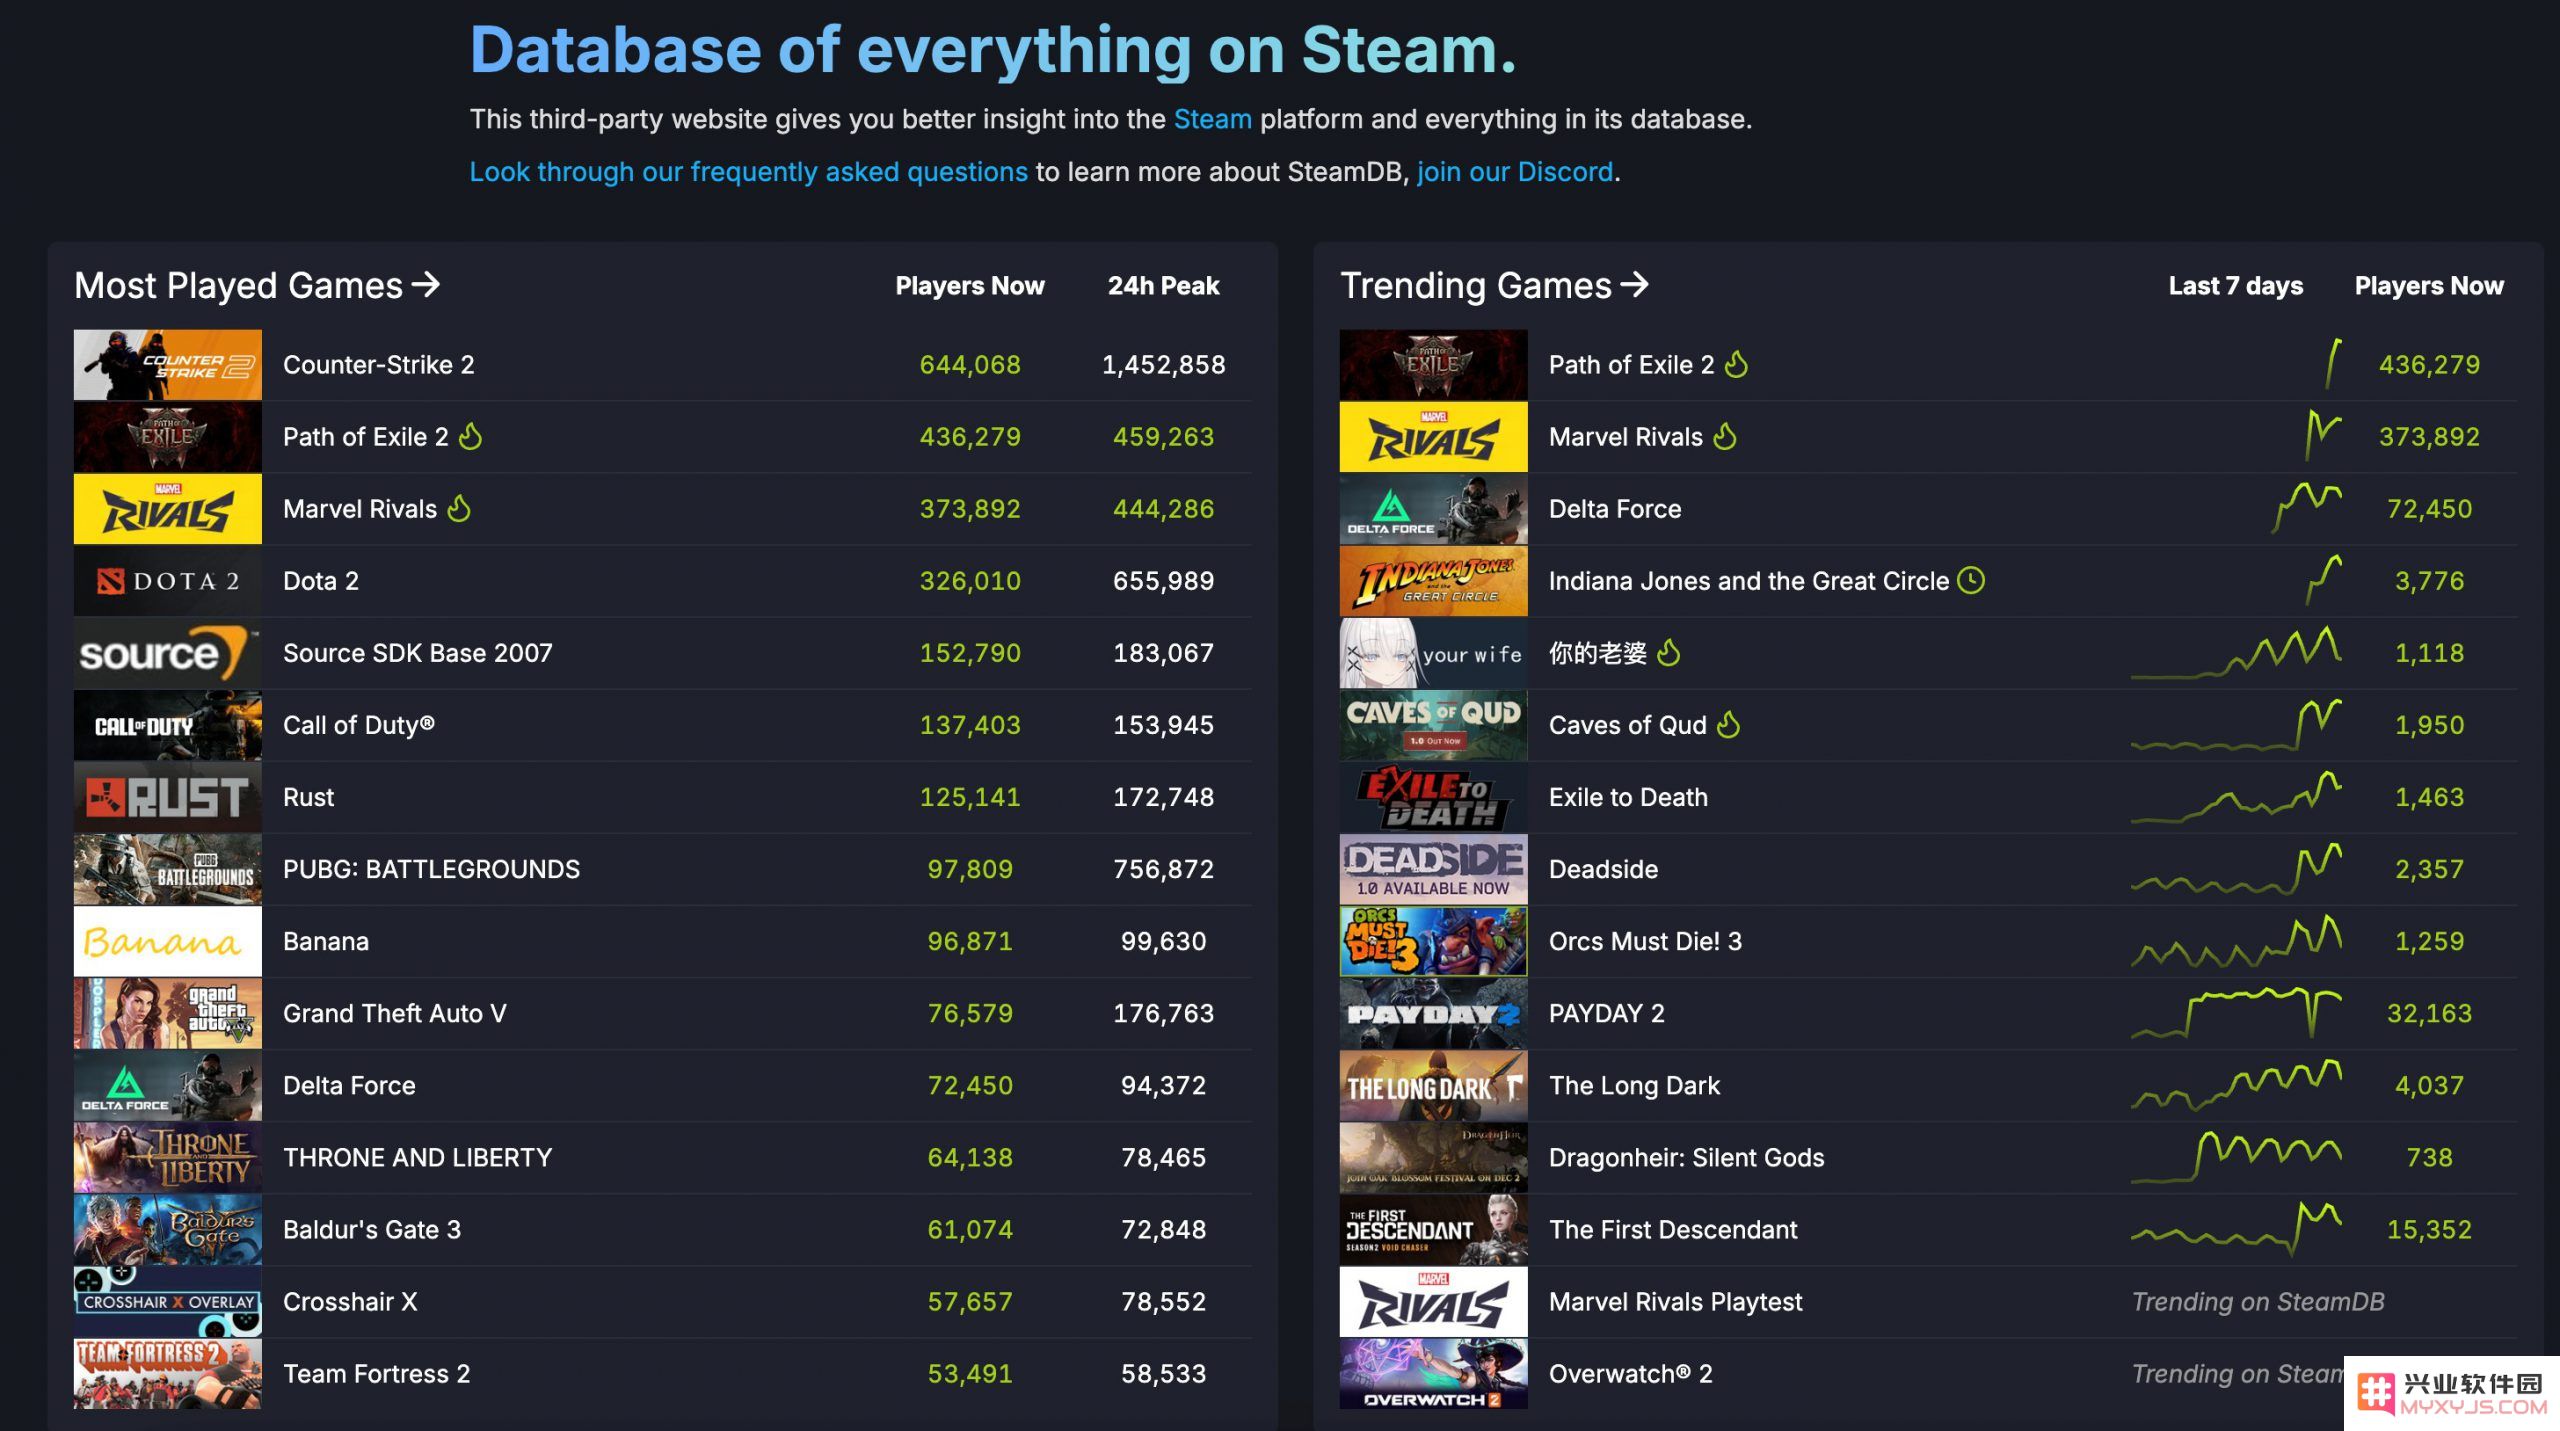
Task: Click the Baldur's Gate 3 thumbnail
Action: point(168,1229)
